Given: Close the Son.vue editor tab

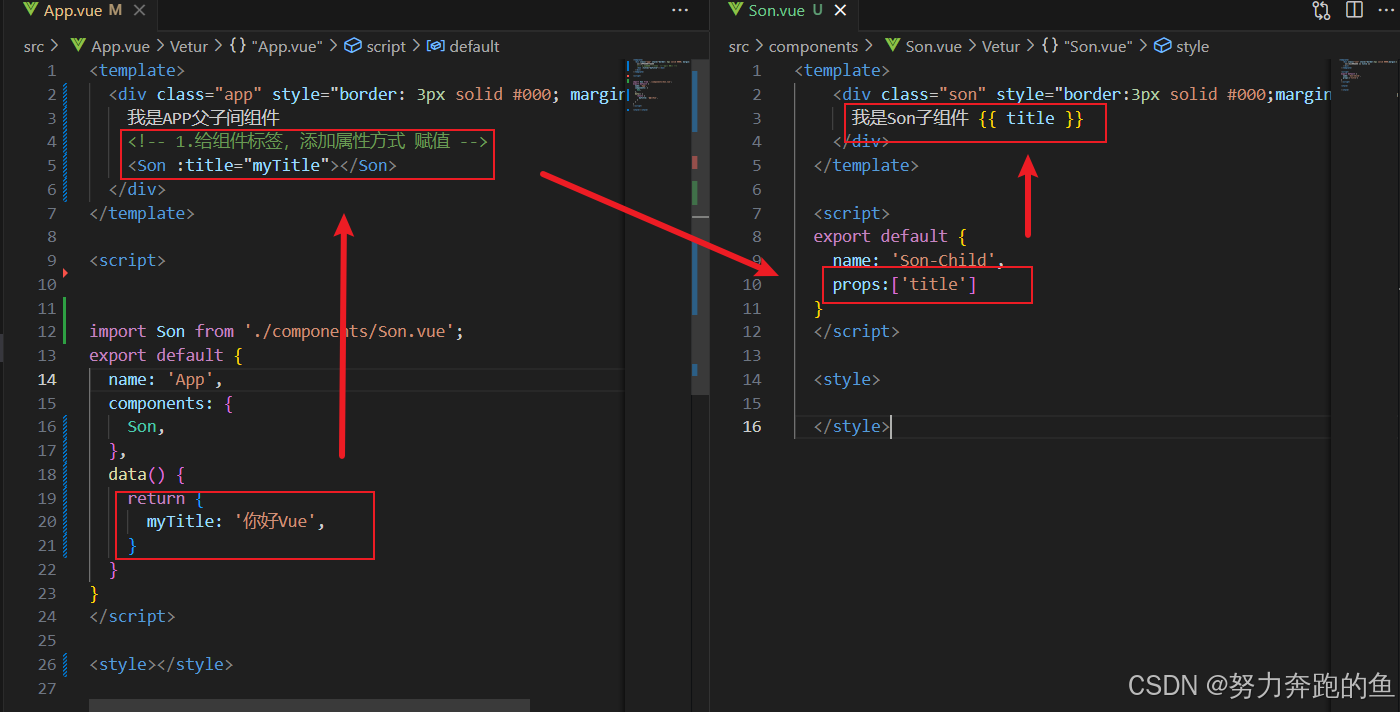Looking at the screenshot, I should 840,11.
